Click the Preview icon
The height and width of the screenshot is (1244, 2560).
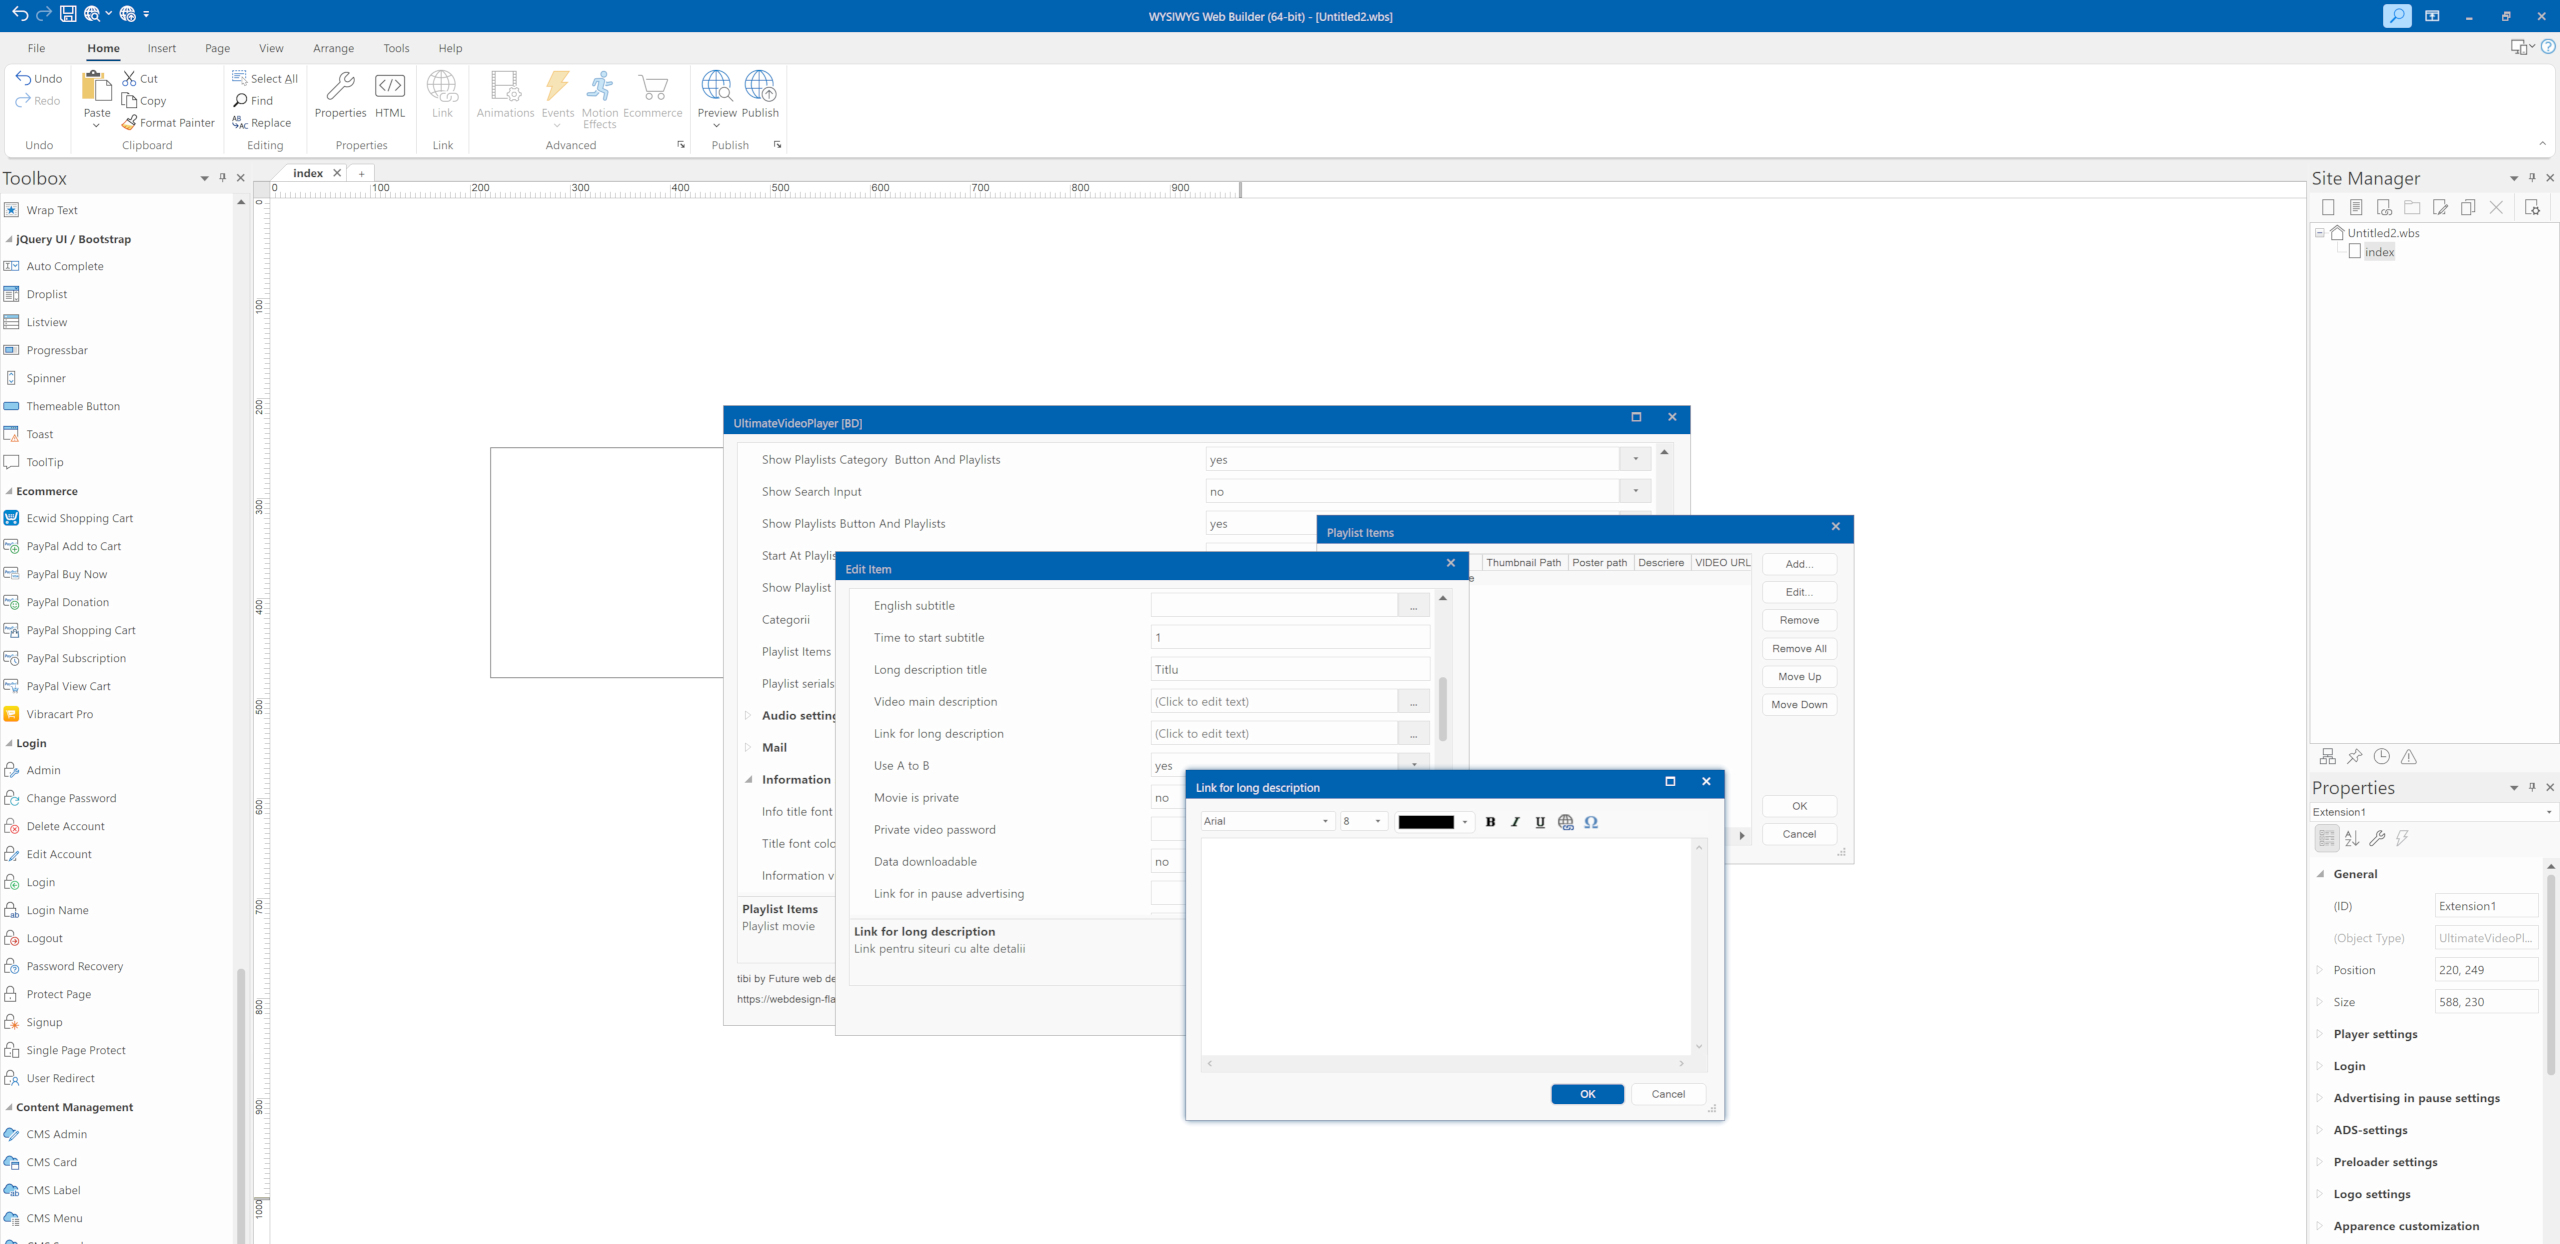pos(717,97)
